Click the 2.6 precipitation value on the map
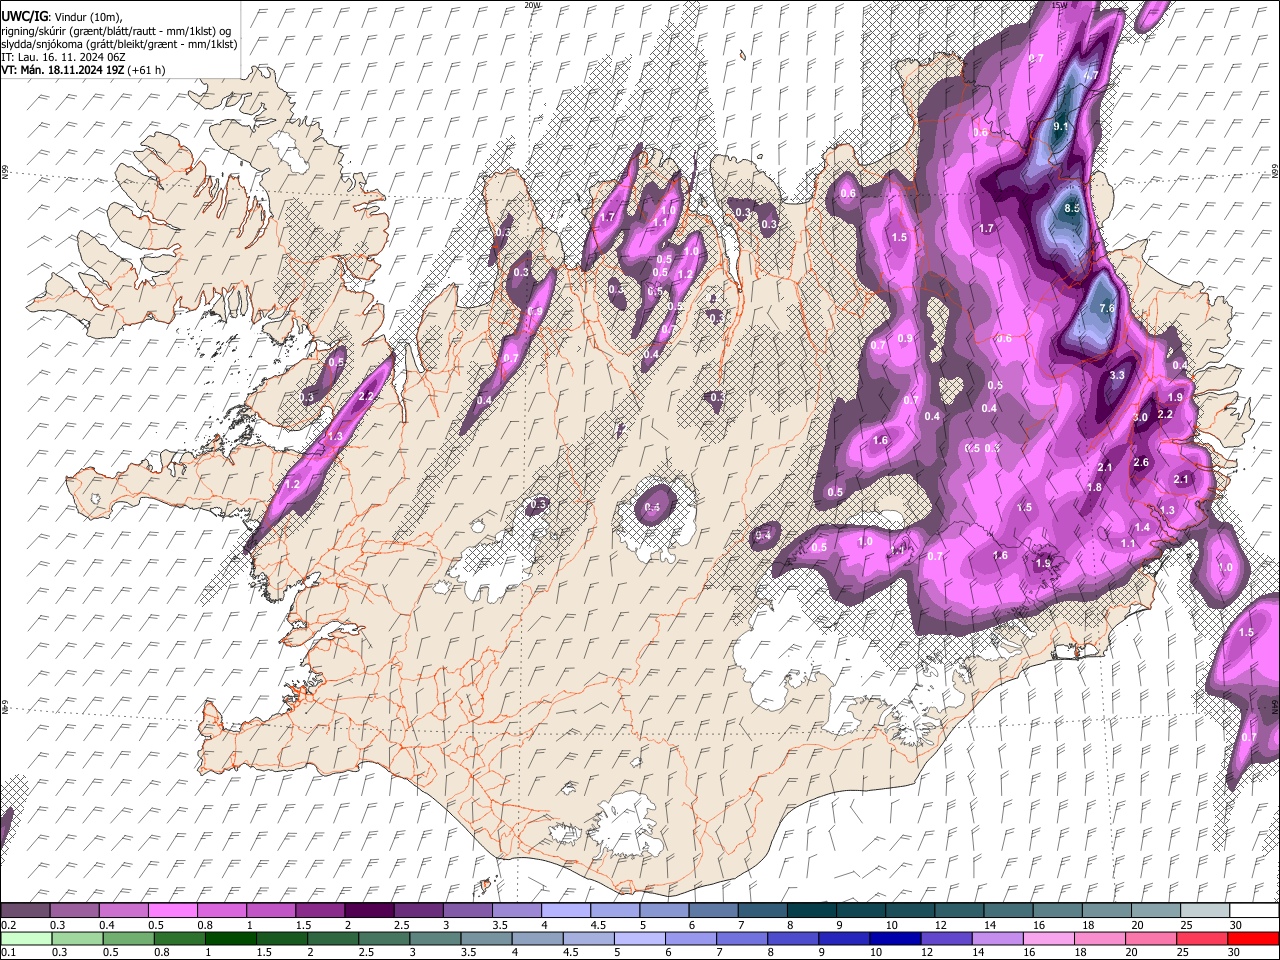The height and width of the screenshot is (960, 1280). 1141,462
